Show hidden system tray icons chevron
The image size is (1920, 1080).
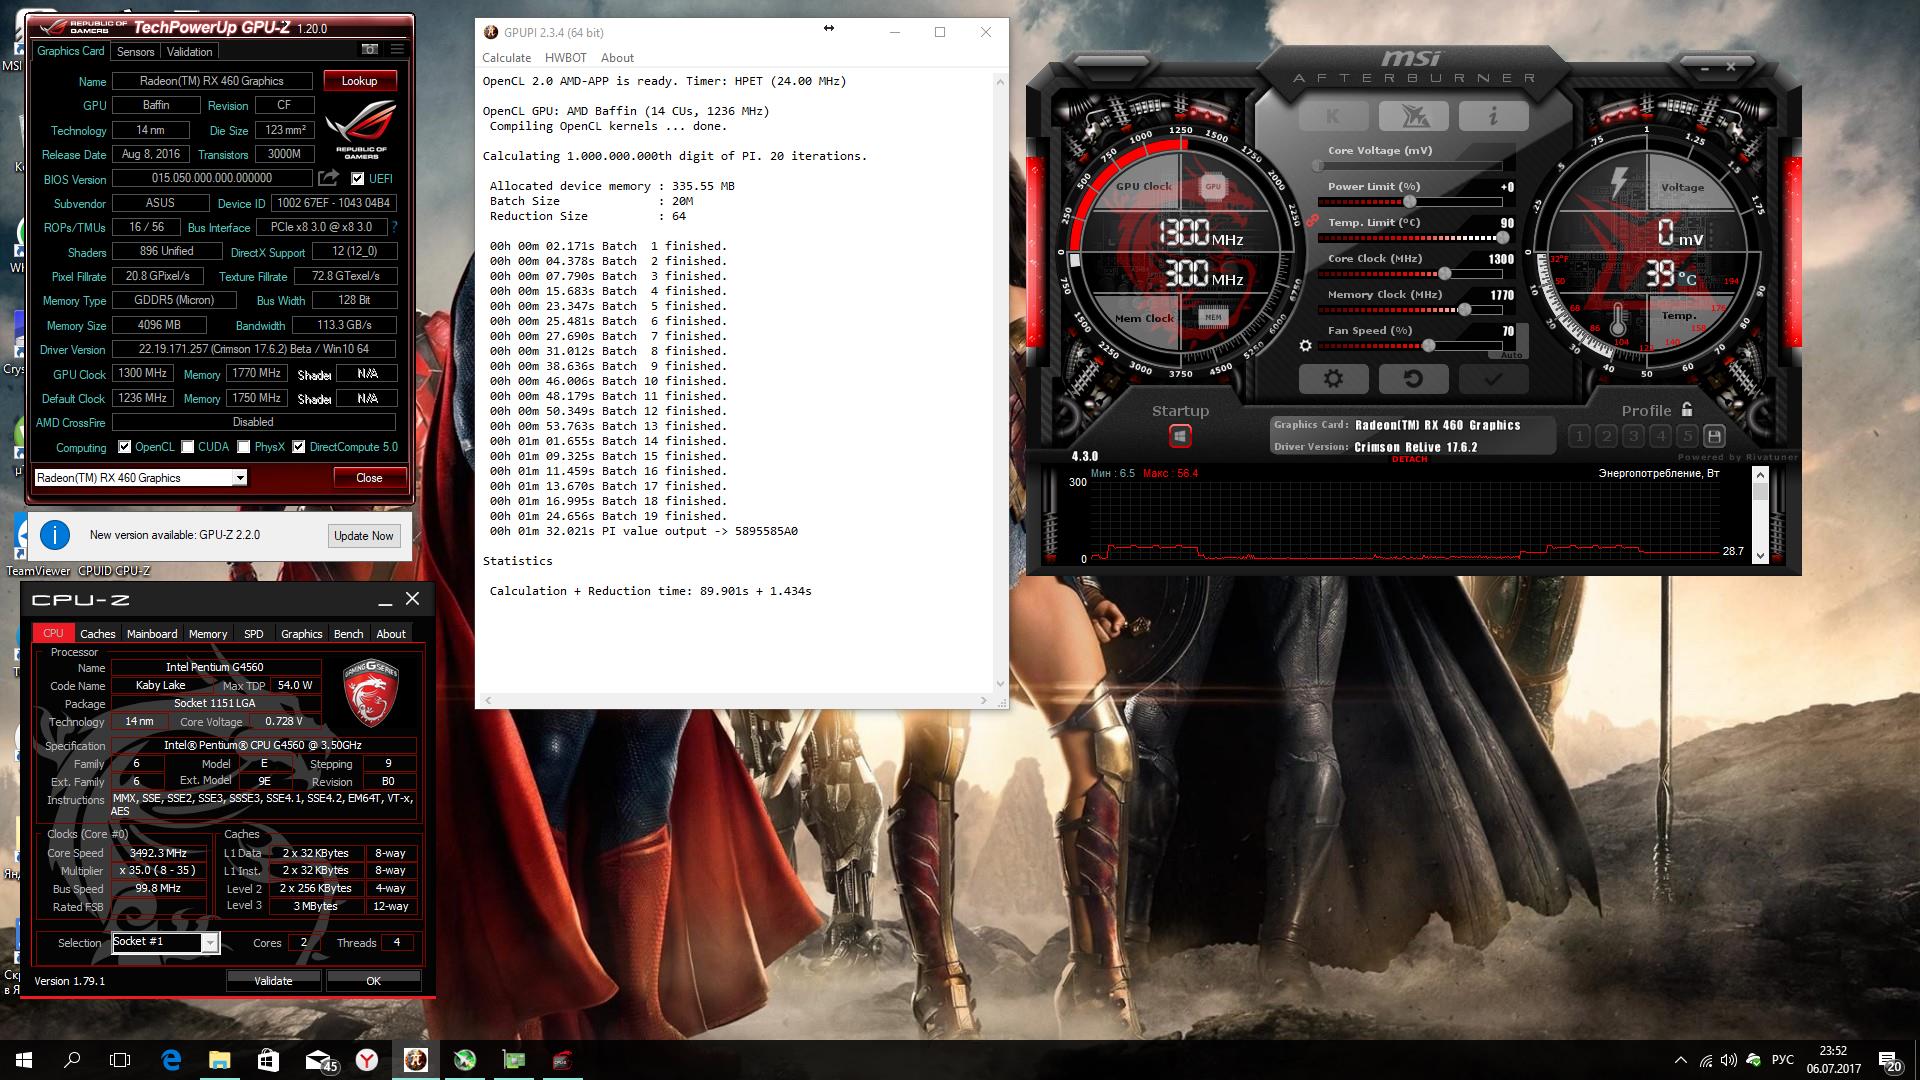pos(1679,1060)
